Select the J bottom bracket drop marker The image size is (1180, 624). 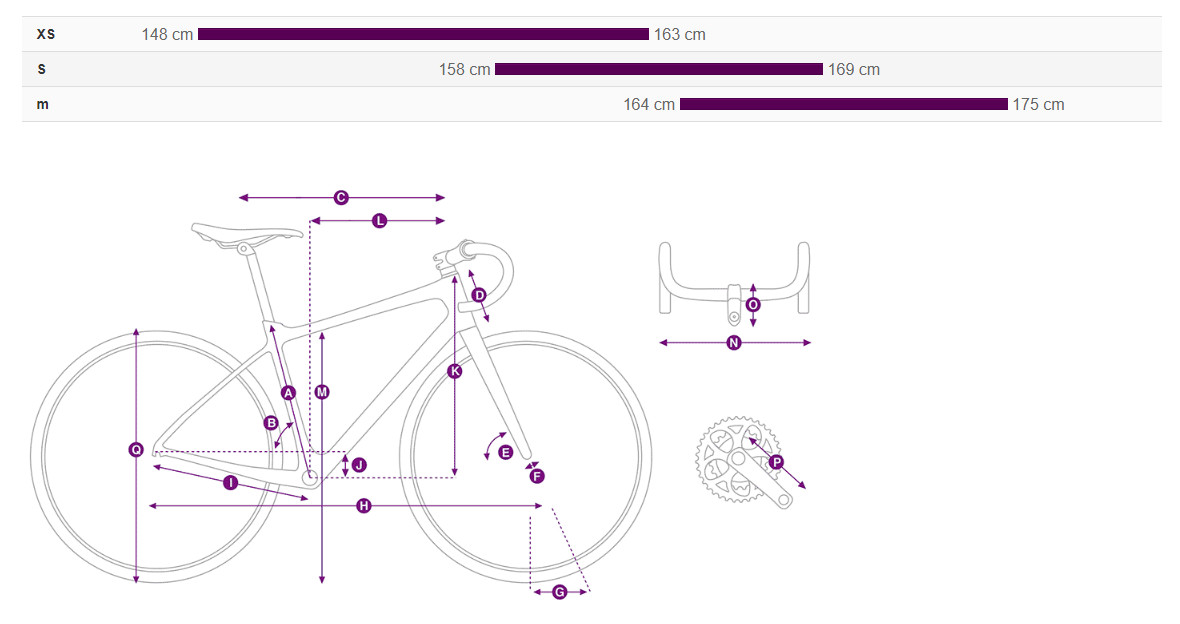(x=359, y=465)
